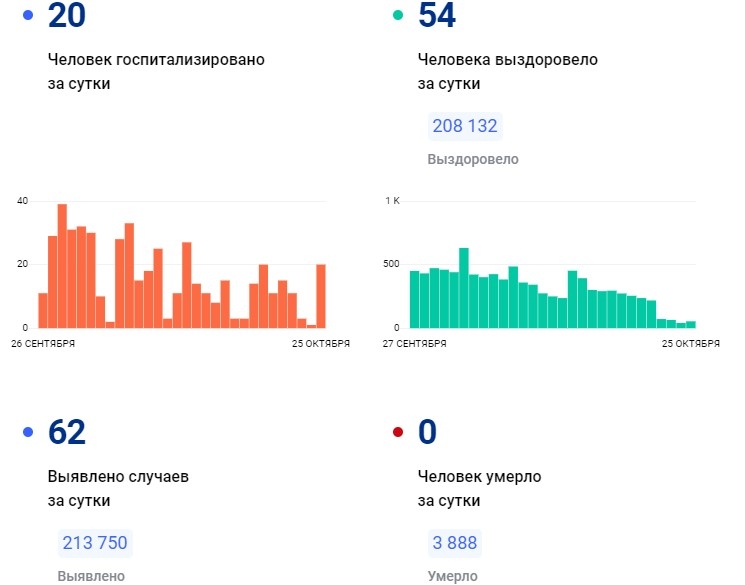Open the 208 132 recovered total badge

pyautogui.click(x=464, y=126)
